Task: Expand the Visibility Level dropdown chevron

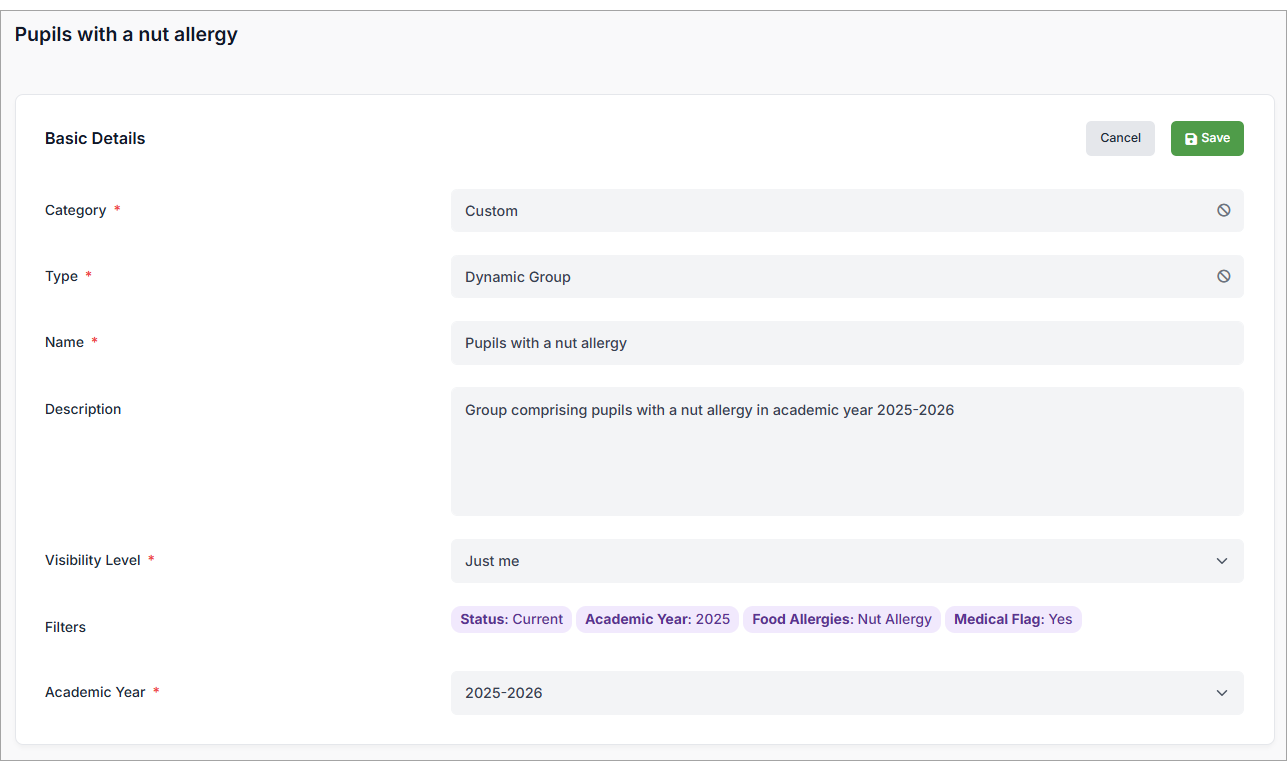Action: pos(1221,561)
